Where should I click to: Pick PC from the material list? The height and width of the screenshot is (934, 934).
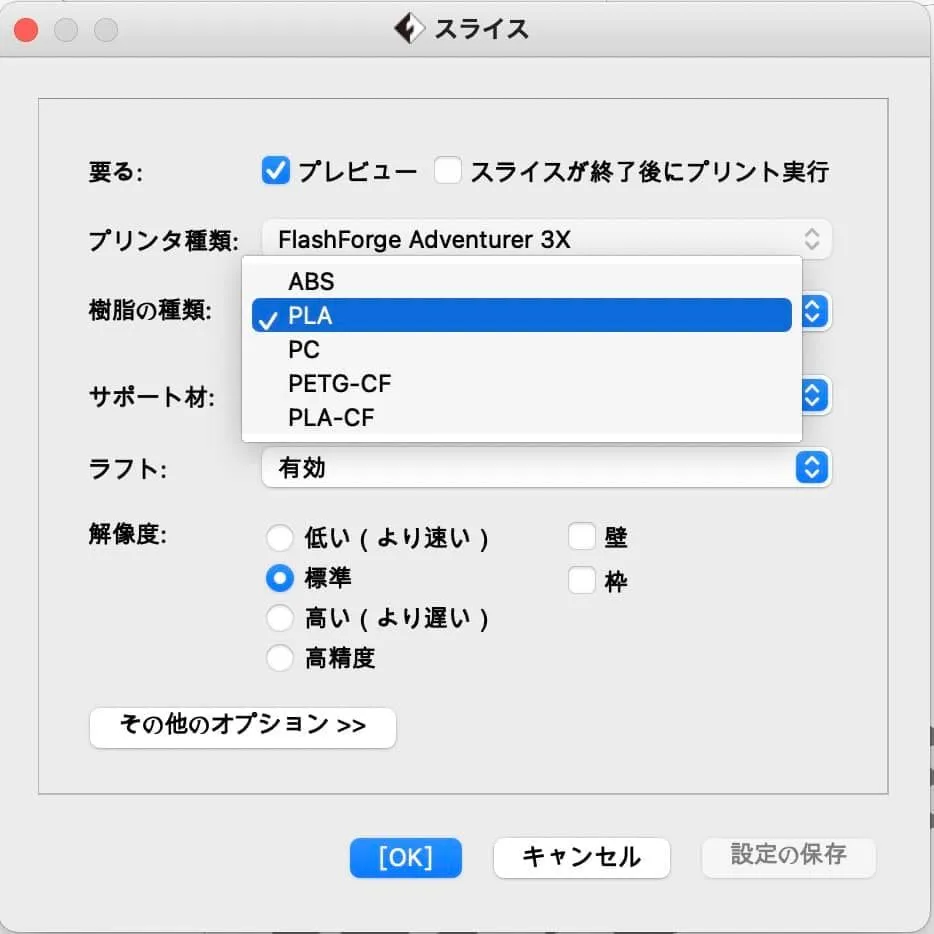pyautogui.click(x=304, y=350)
